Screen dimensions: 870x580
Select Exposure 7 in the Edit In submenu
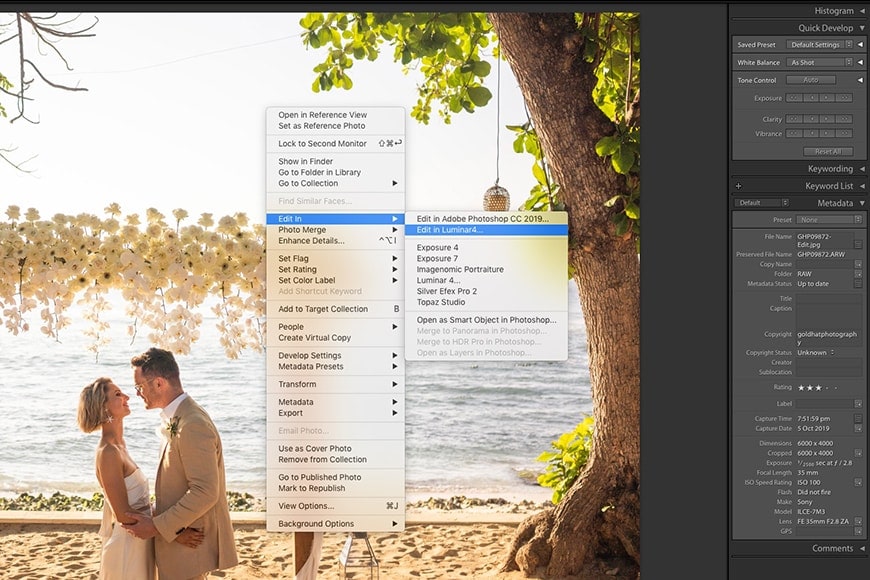click(x=486, y=259)
